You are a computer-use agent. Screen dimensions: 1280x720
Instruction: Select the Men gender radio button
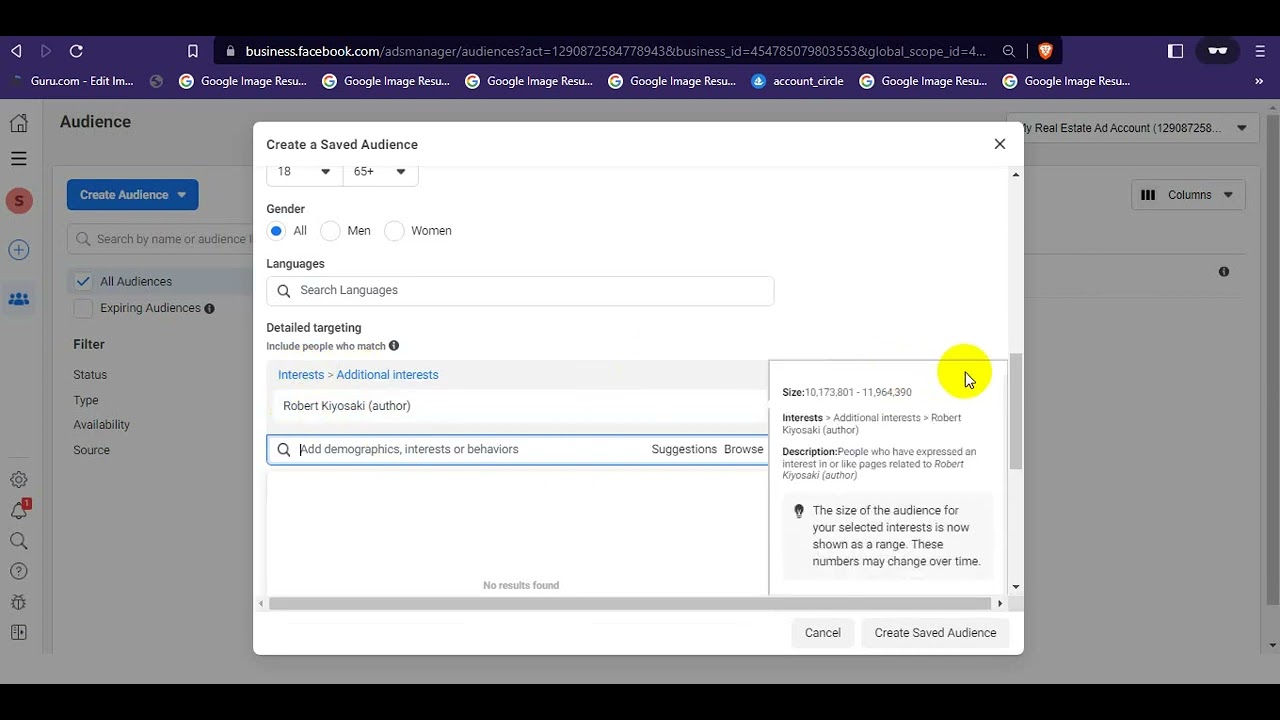331,231
